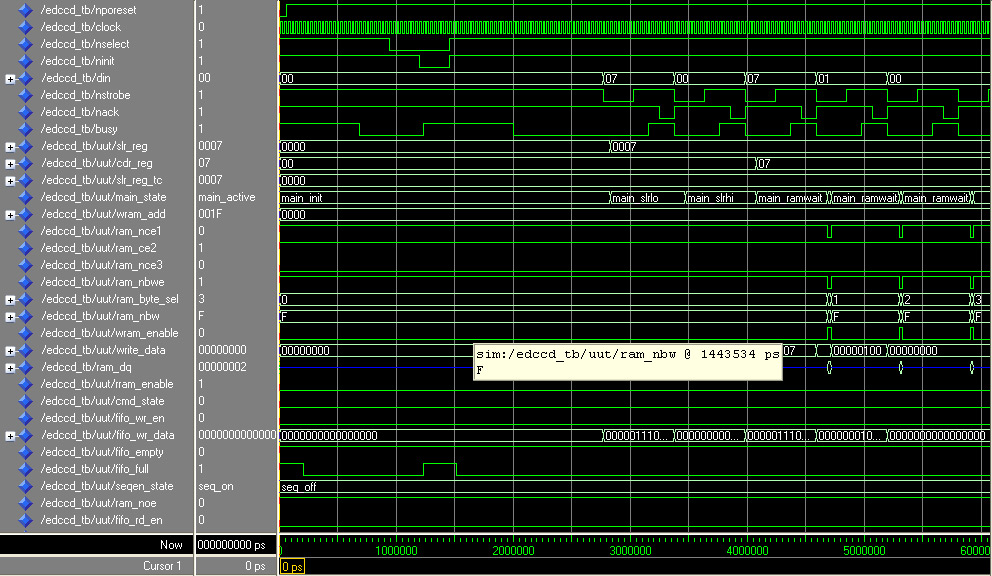Click the main_active value of main_state
The image size is (992, 576).
point(226,197)
